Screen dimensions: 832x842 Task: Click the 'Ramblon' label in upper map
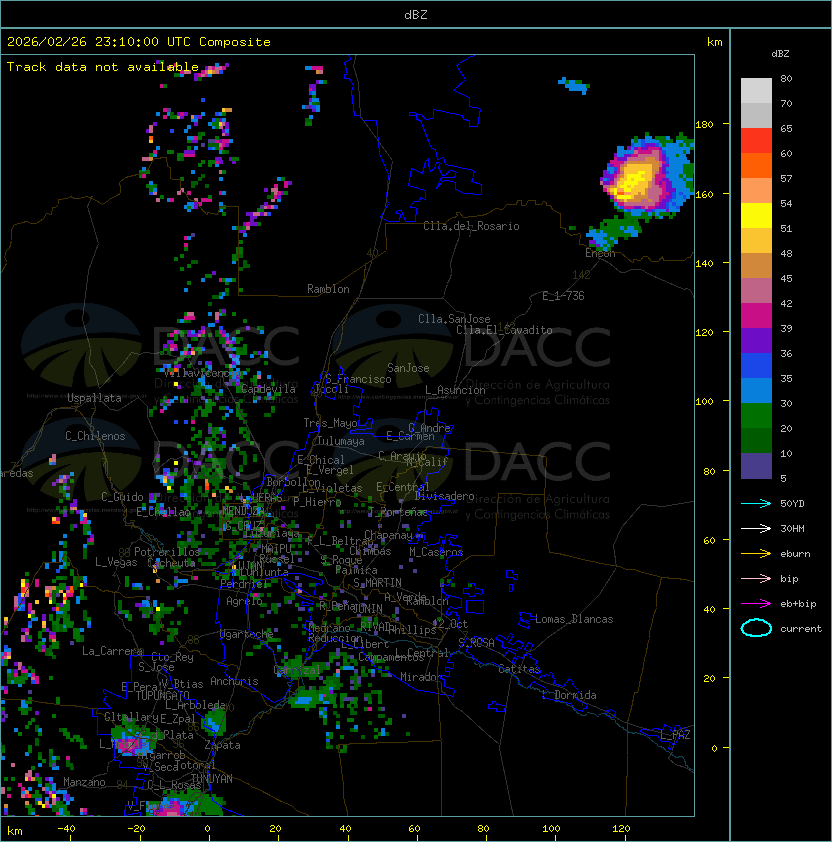point(328,289)
